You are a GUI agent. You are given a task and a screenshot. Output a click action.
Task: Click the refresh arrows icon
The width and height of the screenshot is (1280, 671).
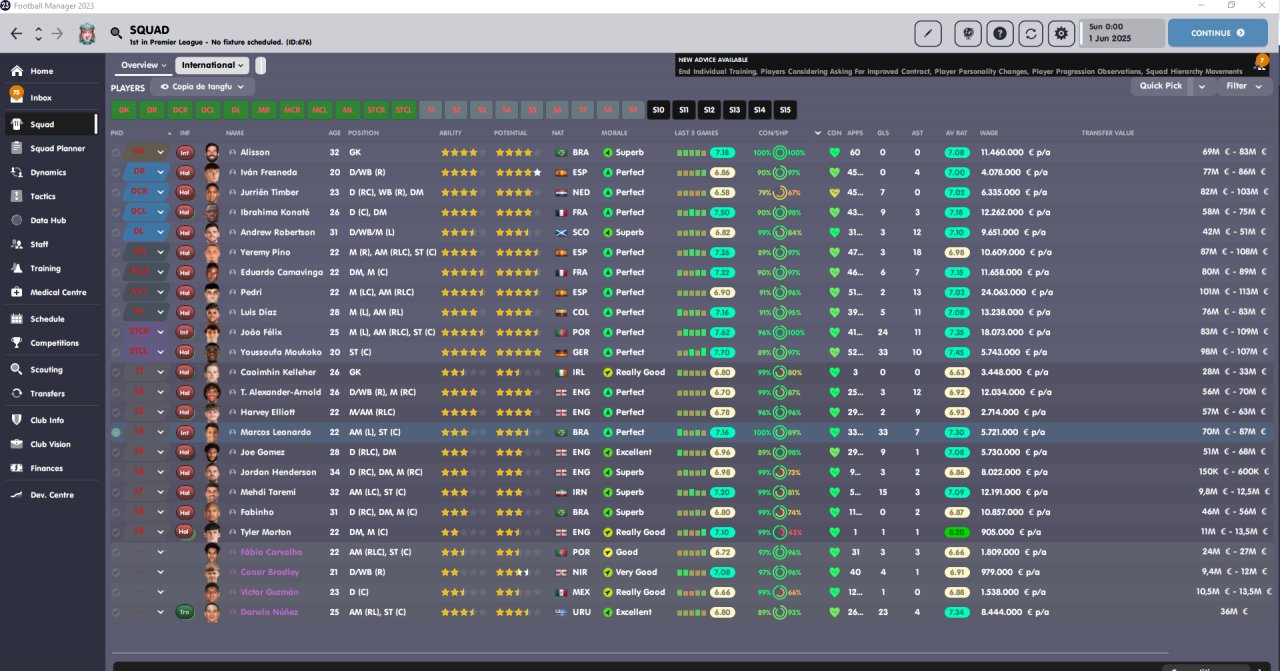pos(1030,33)
